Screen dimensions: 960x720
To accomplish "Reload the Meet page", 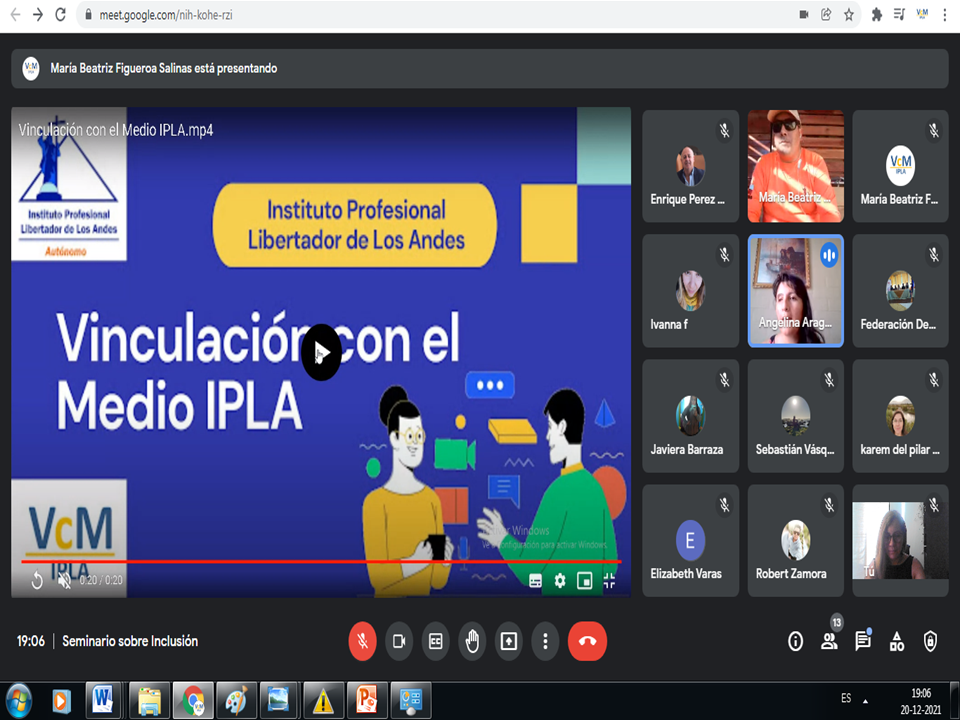I will (61, 15).
